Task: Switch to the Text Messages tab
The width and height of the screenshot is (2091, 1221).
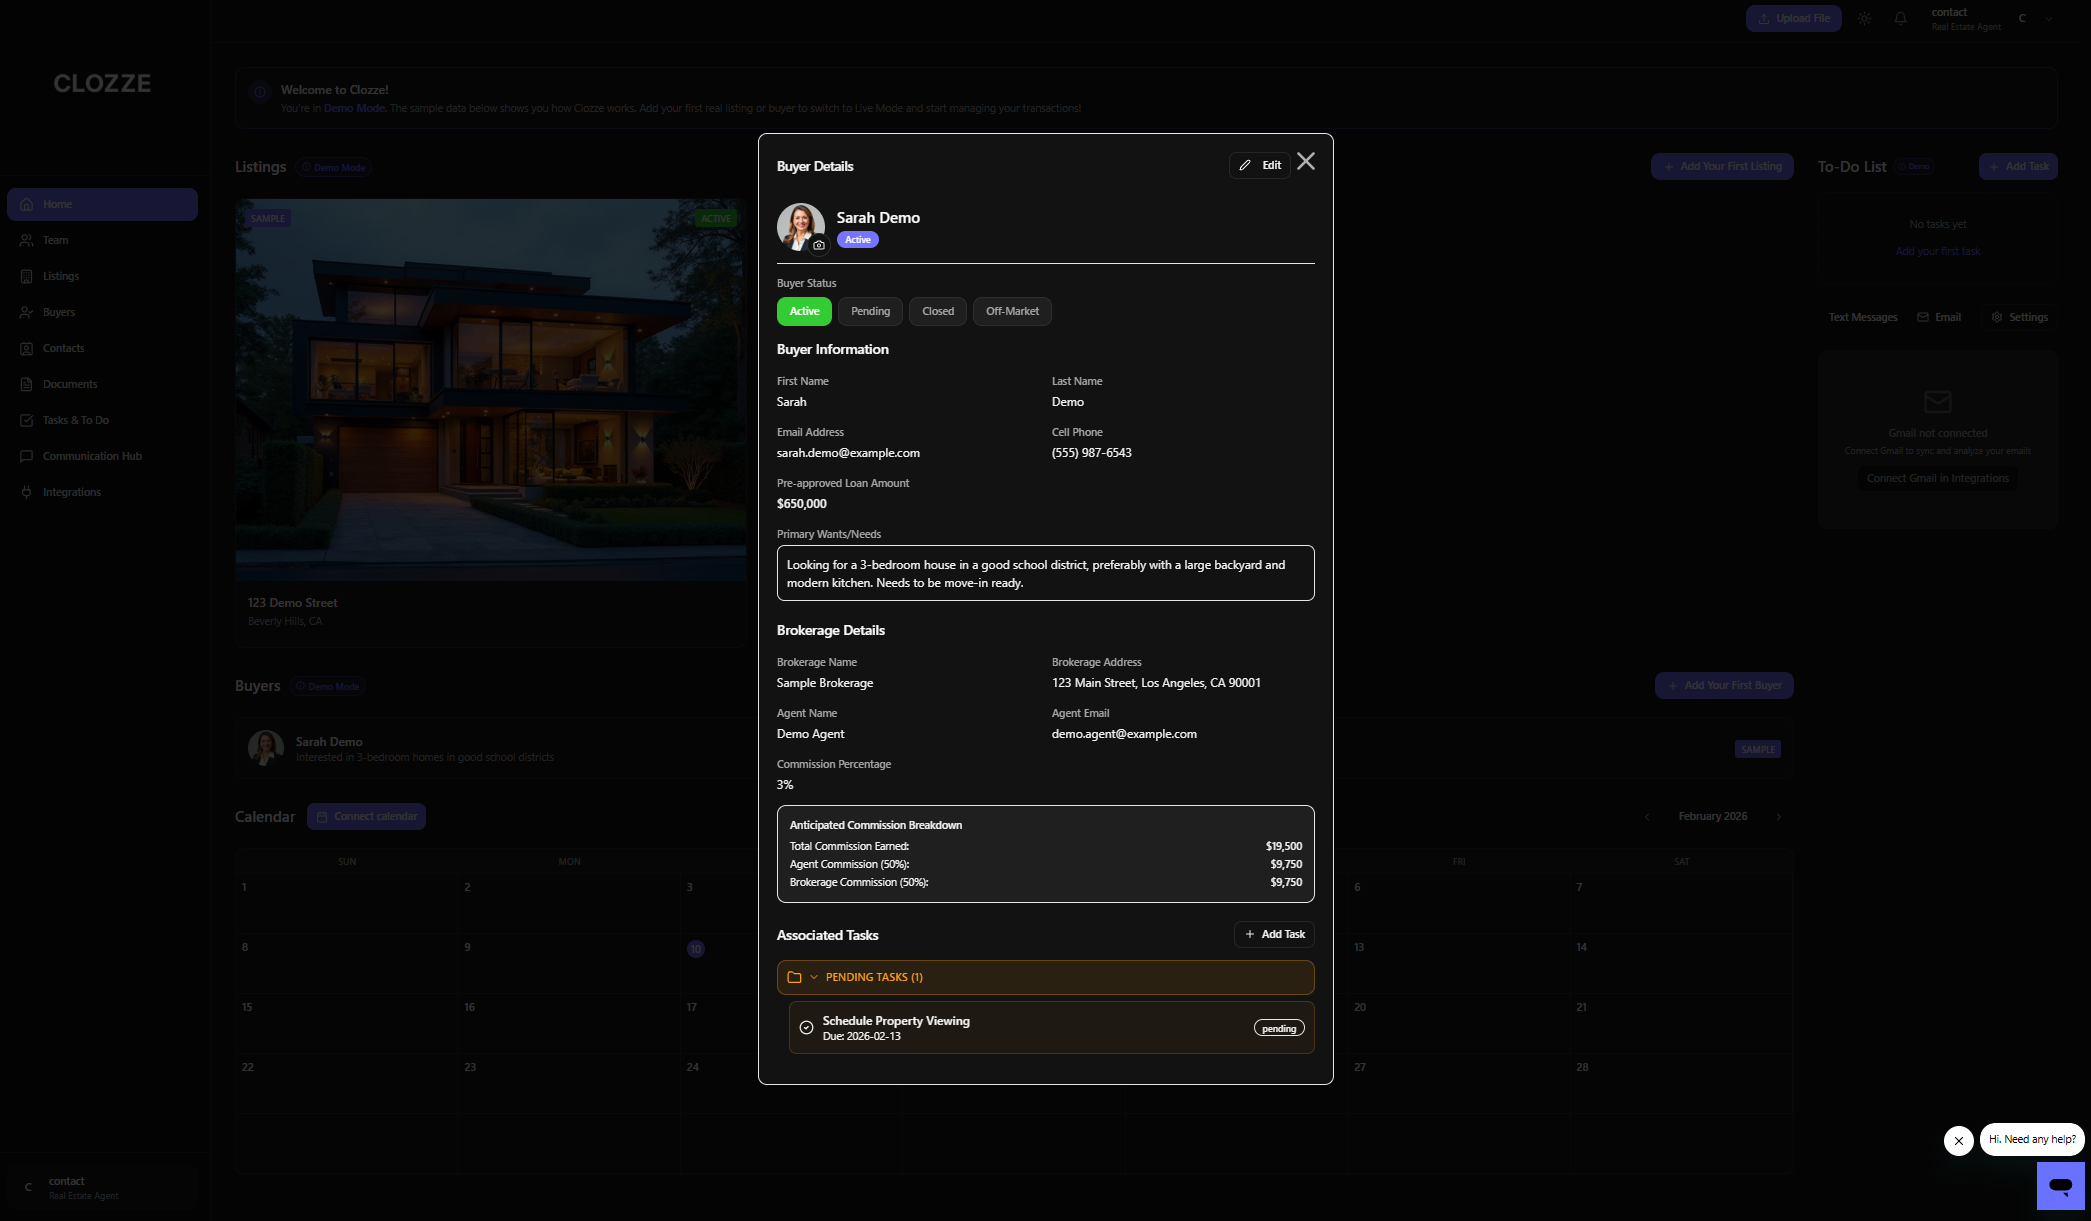Action: [x=1862, y=316]
